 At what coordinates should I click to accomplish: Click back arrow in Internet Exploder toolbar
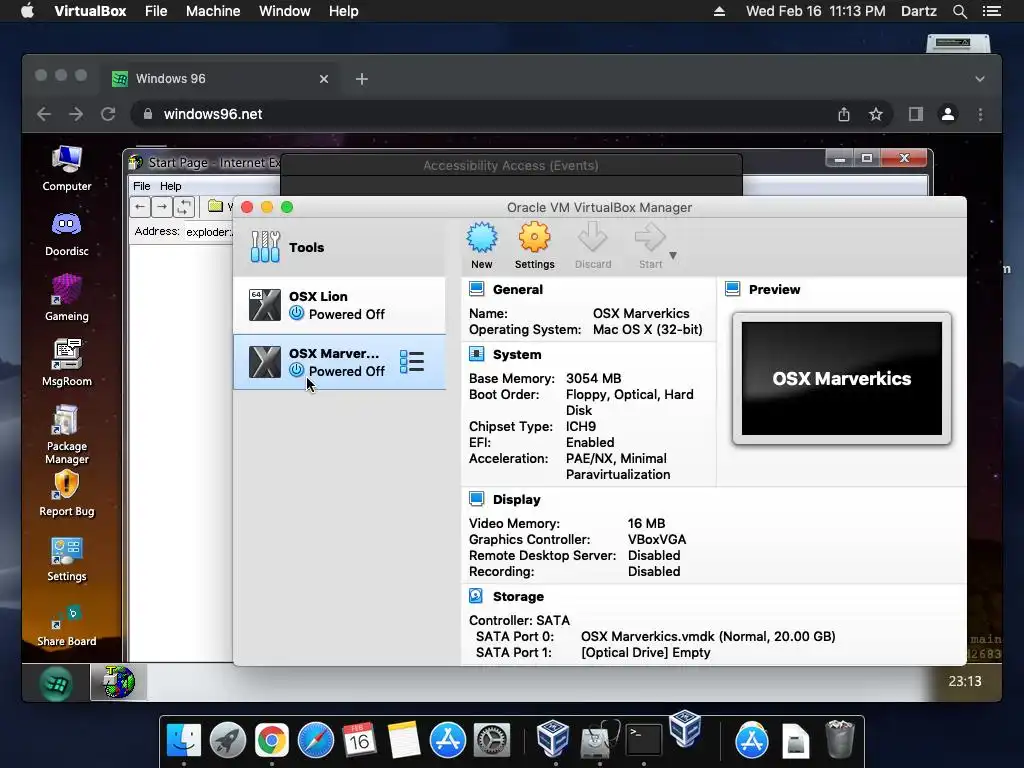click(140, 207)
